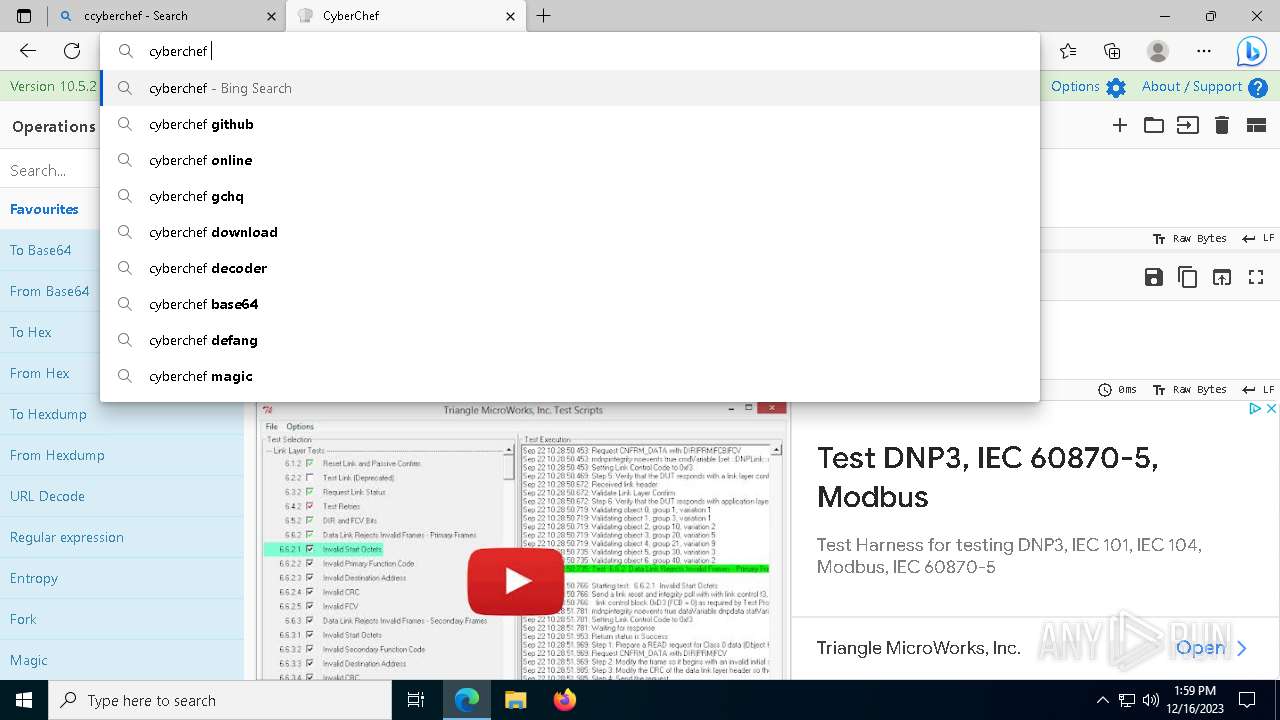The image size is (1280, 720).
Task: Save output to file icon
Action: 1154,277
